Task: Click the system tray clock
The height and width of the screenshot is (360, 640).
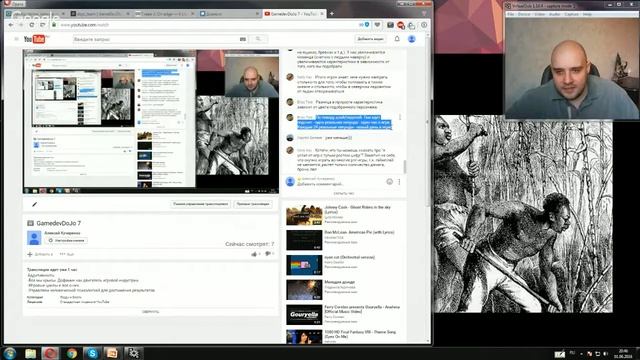Action: tap(623, 353)
